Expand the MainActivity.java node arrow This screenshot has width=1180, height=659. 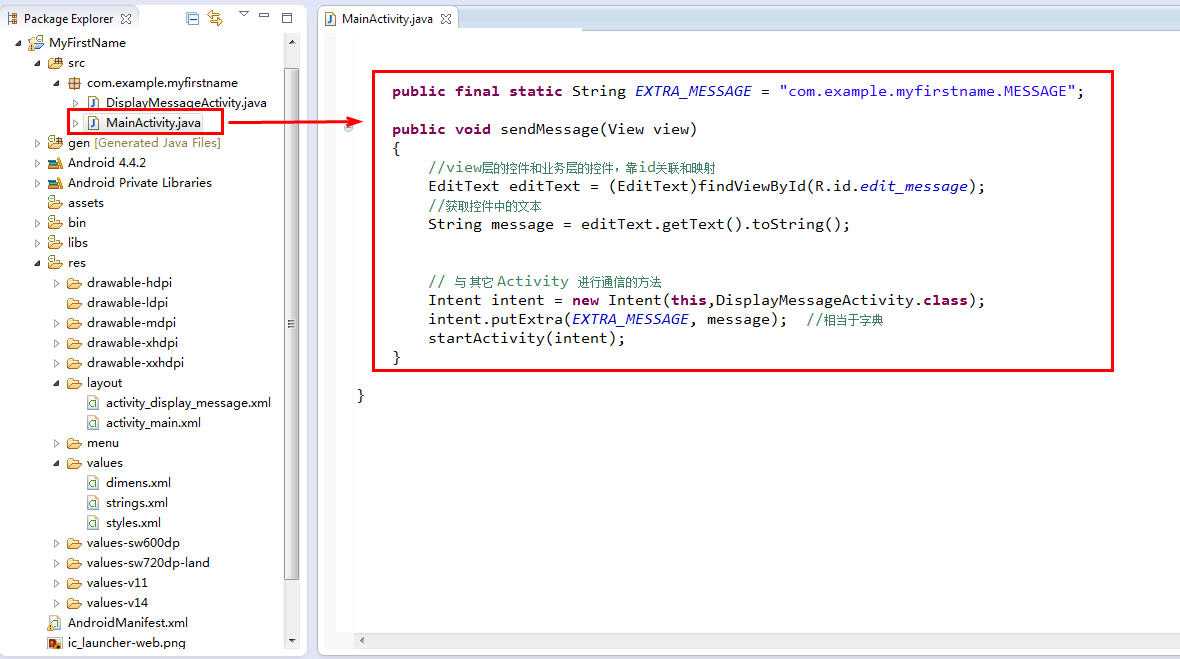pos(75,123)
